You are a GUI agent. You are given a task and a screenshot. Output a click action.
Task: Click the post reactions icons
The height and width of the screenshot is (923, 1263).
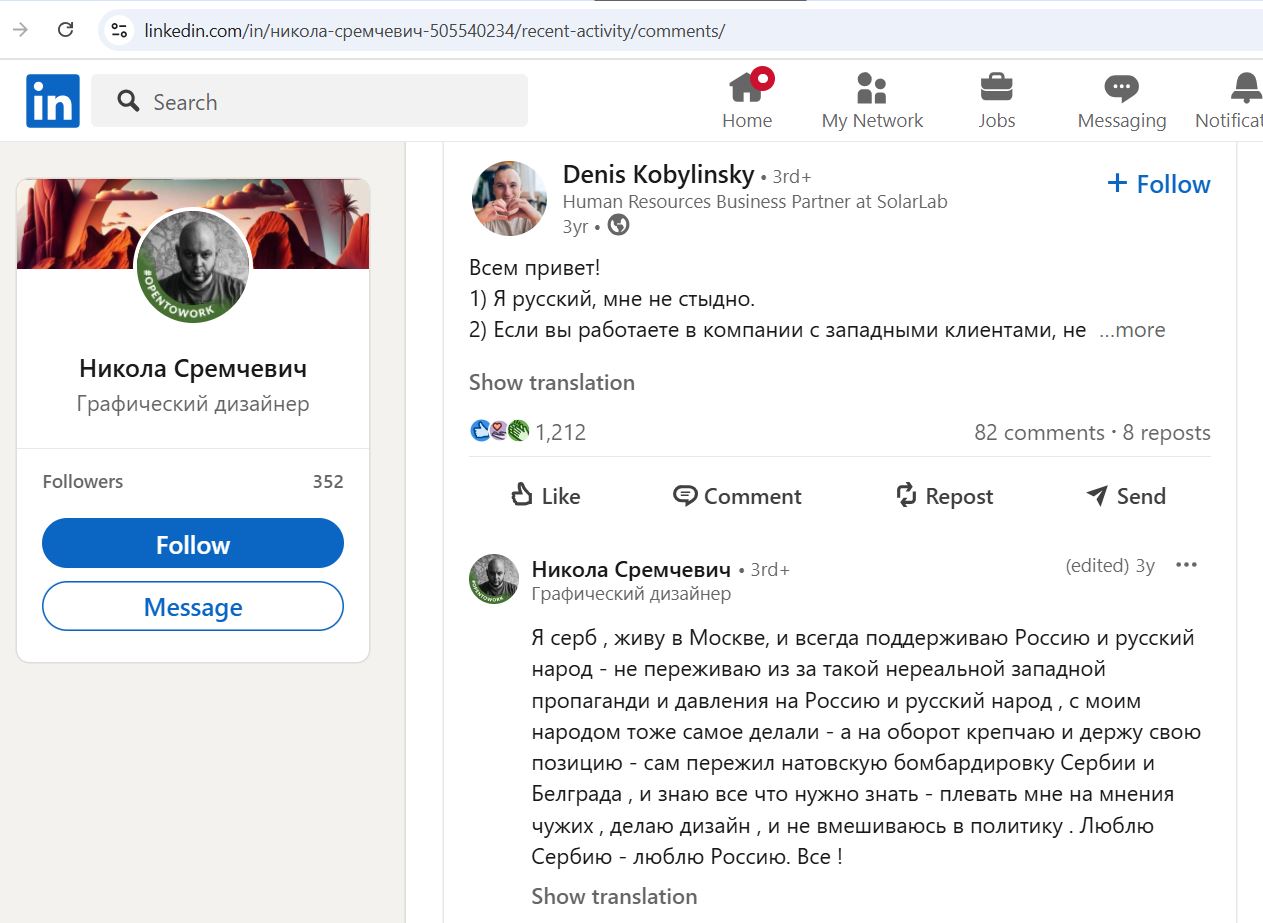pyautogui.click(x=499, y=432)
